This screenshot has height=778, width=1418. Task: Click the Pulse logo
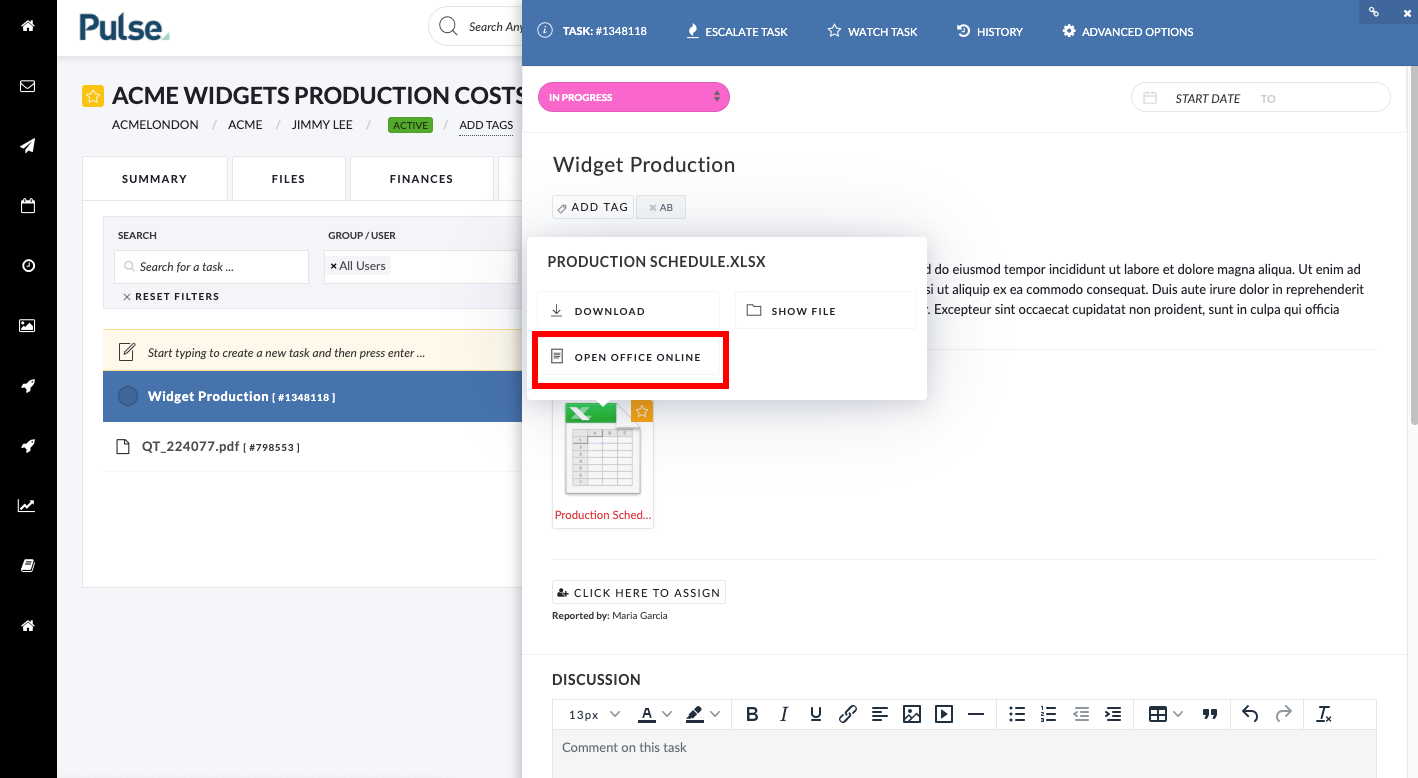click(x=125, y=27)
